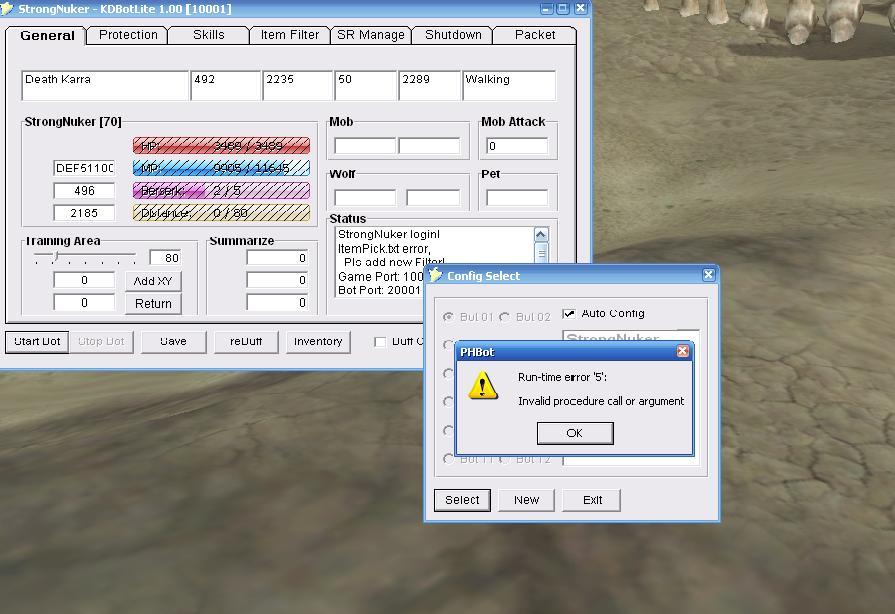This screenshot has width=895, height=614.
Task: Switch to the Shutdown tab
Action: (453, 35)
